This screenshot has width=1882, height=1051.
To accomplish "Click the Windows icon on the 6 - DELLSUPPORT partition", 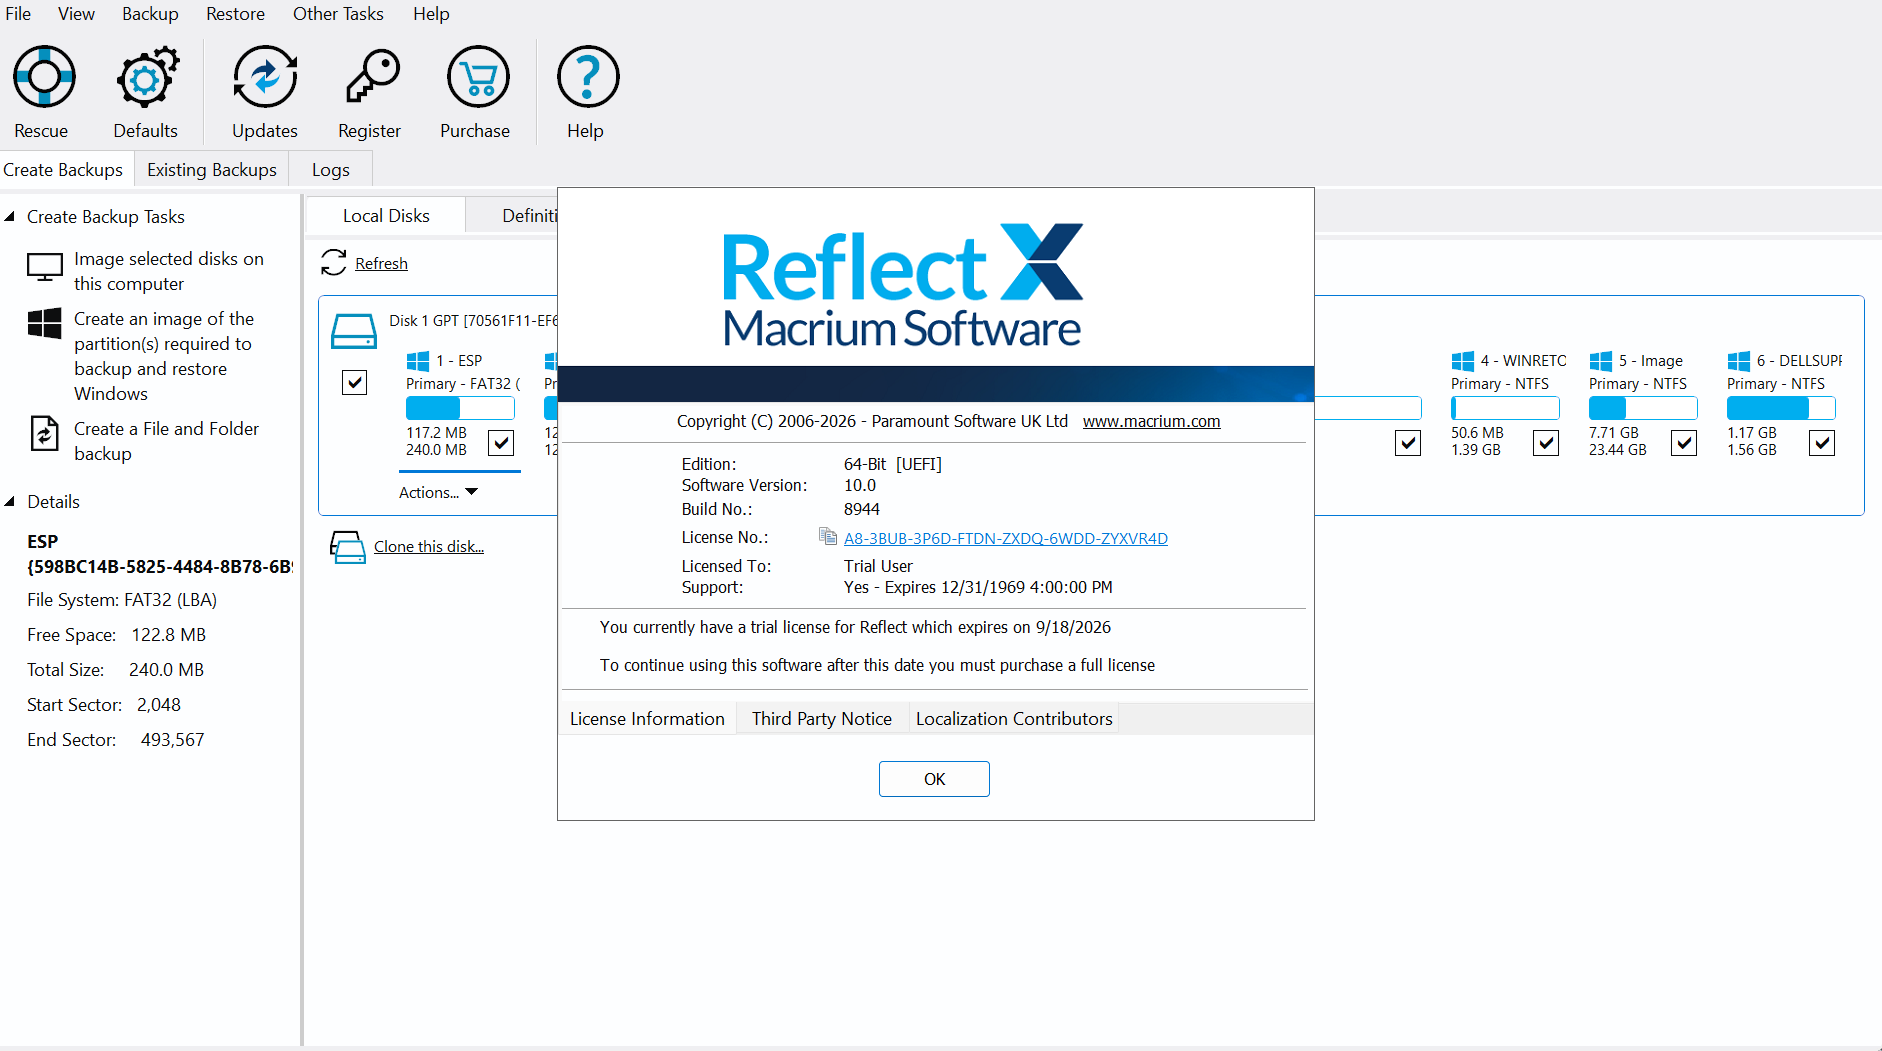I will [1739, 361].
